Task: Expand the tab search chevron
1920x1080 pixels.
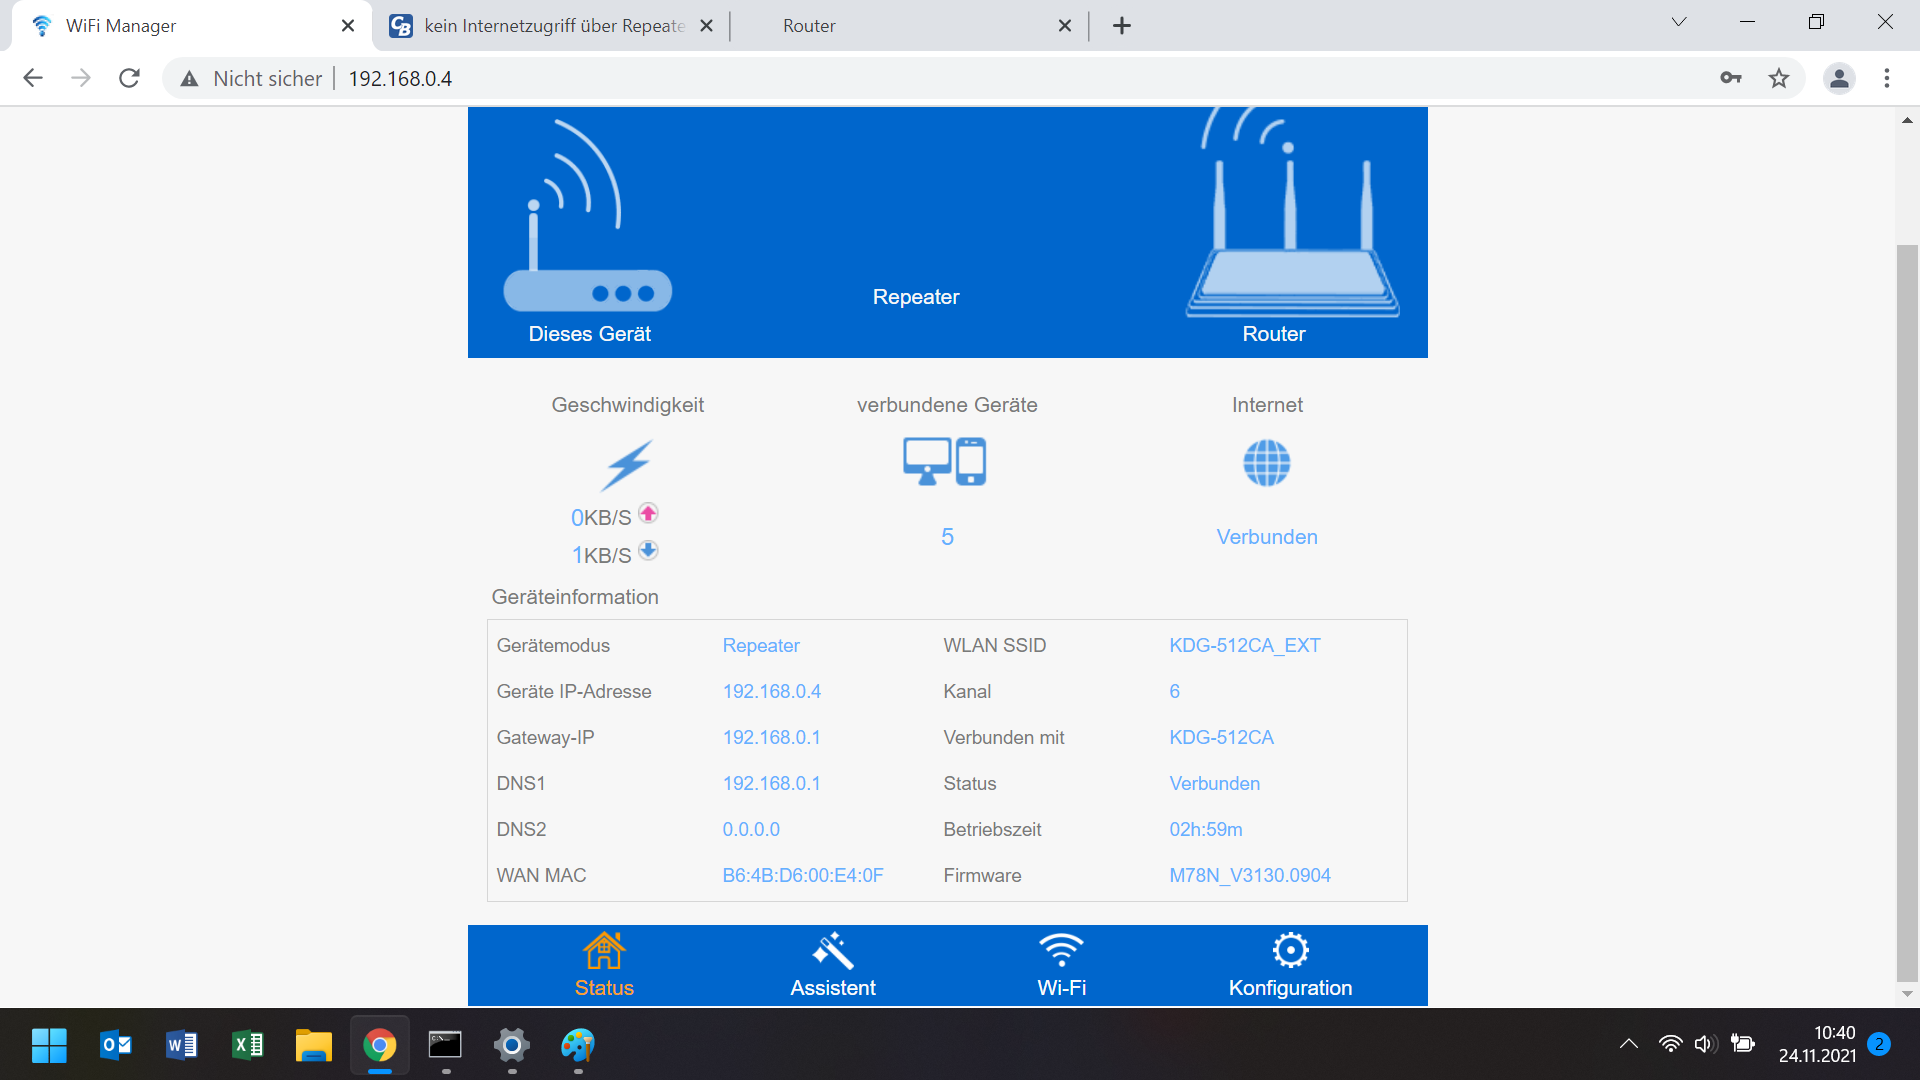Action: [1679, 22]
